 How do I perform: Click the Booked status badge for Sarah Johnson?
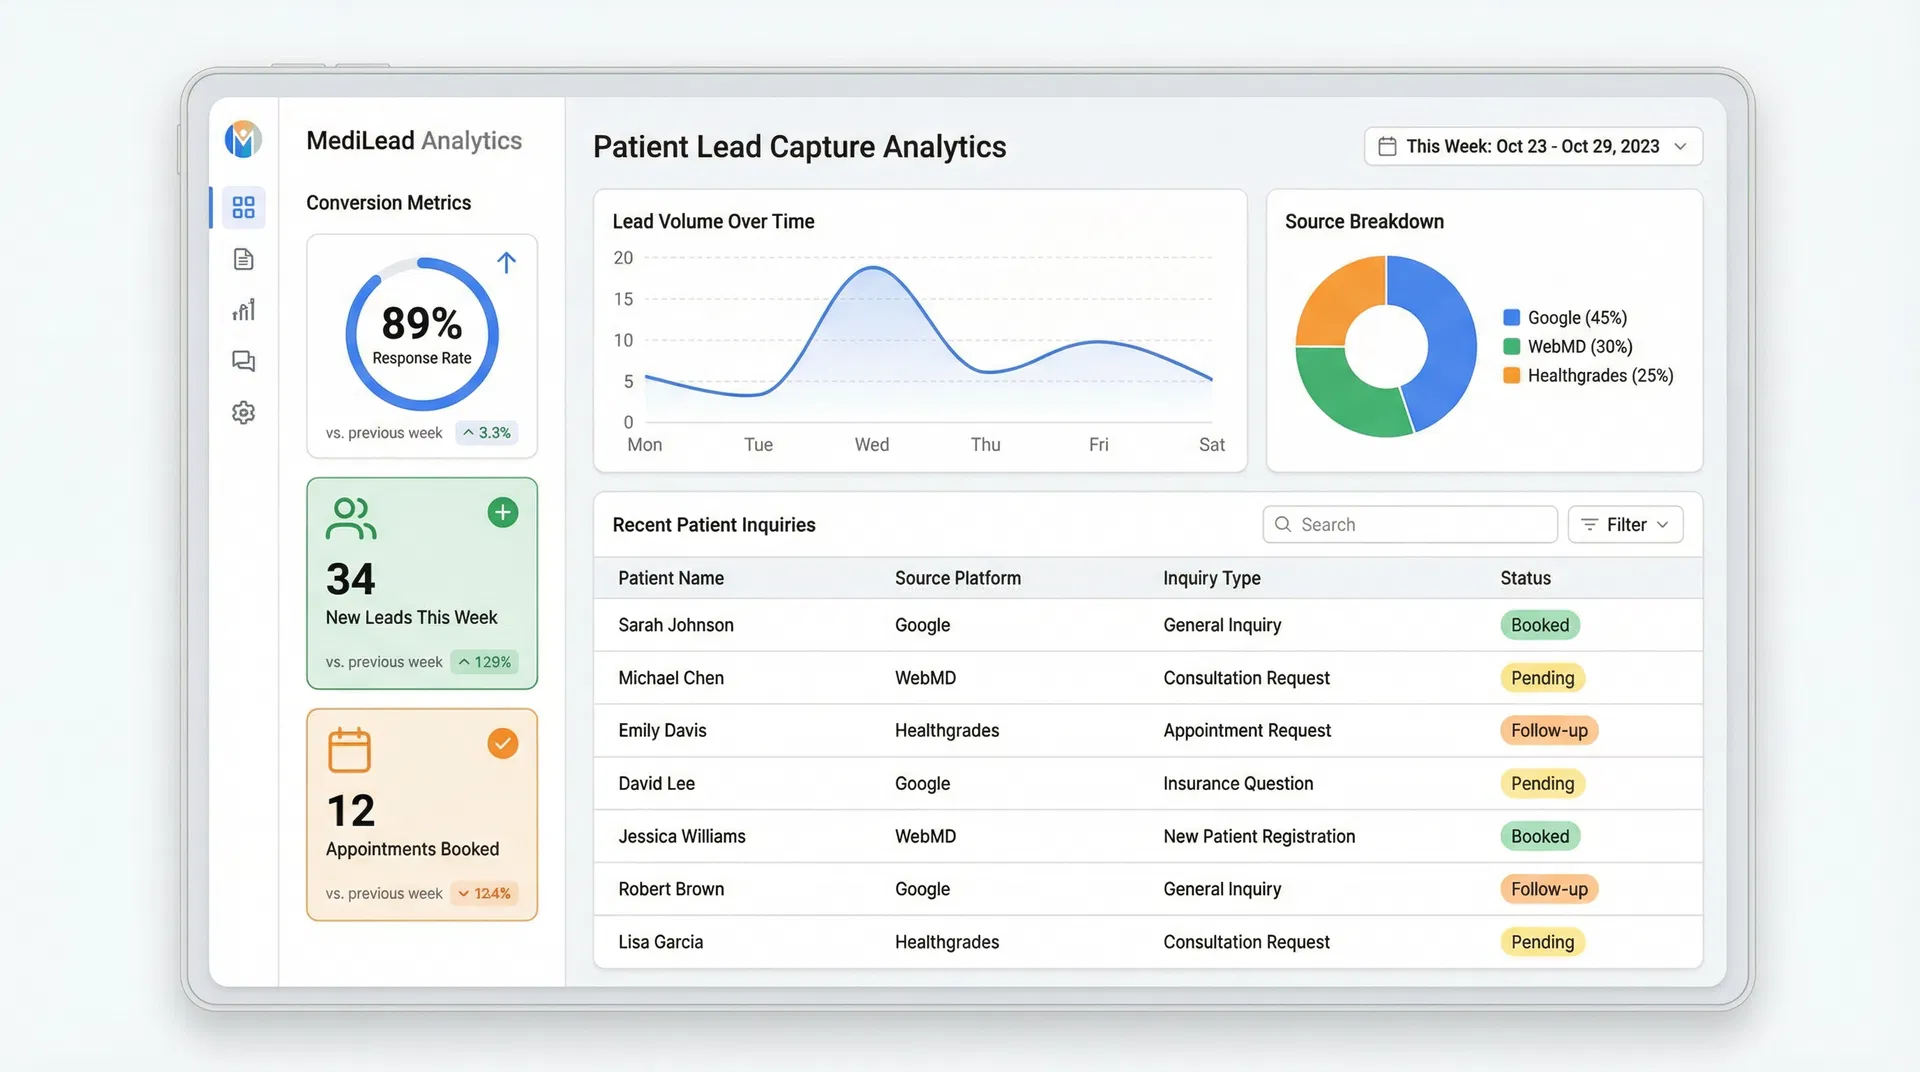tap(1540, 624)
